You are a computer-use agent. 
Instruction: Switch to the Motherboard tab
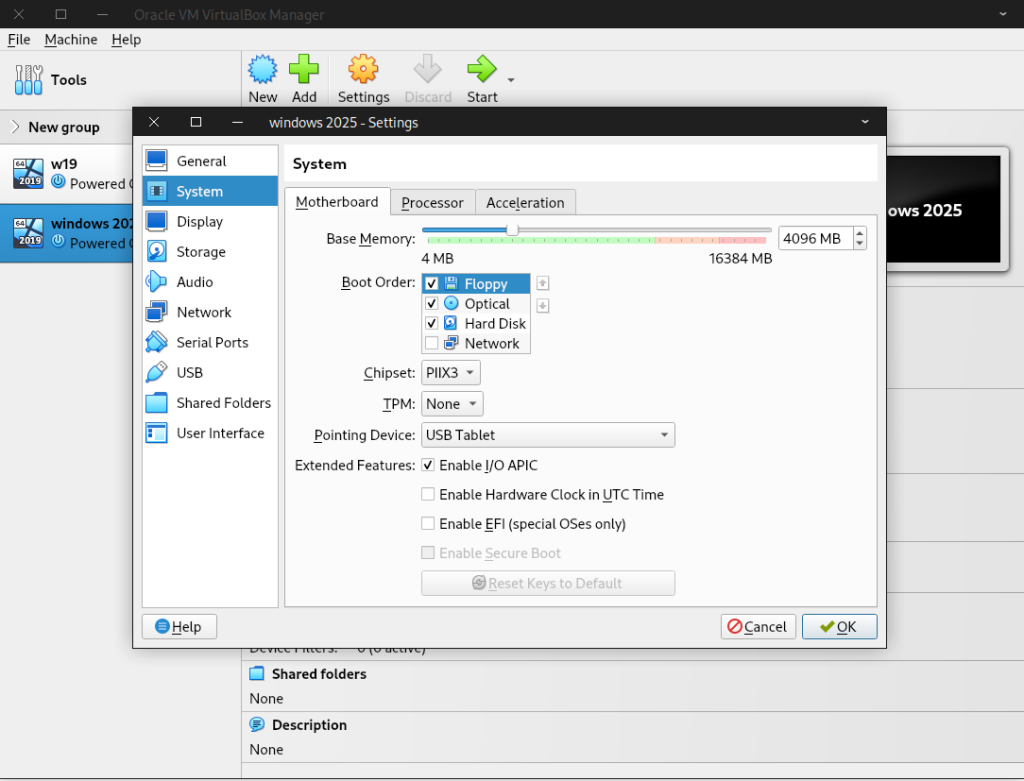point(337,202)
